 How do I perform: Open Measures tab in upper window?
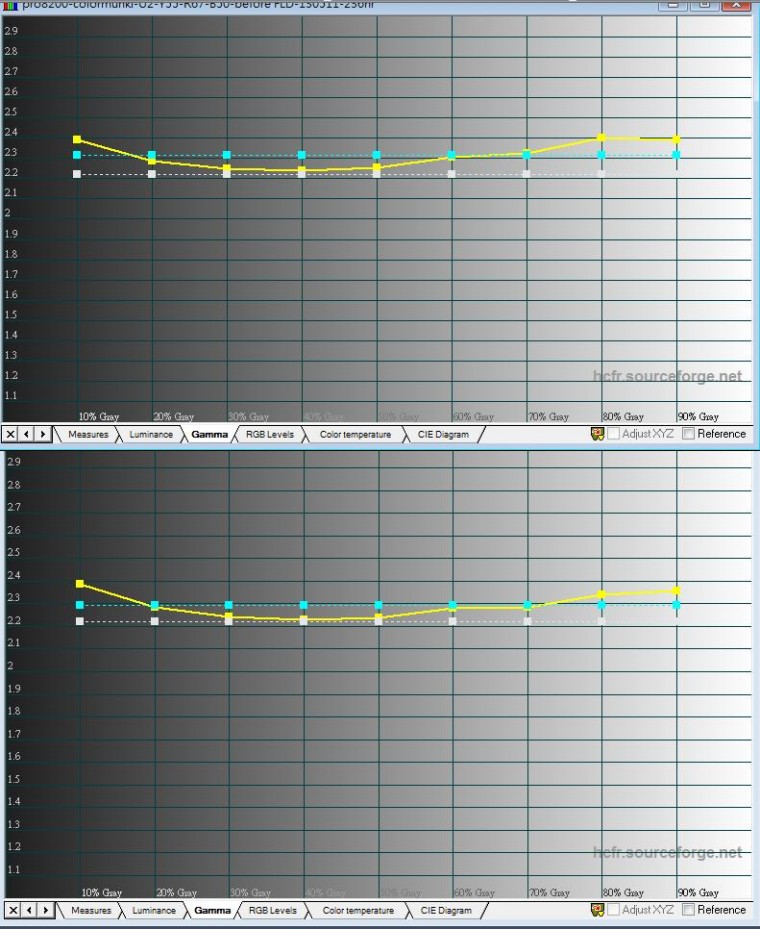click(88, 434)
